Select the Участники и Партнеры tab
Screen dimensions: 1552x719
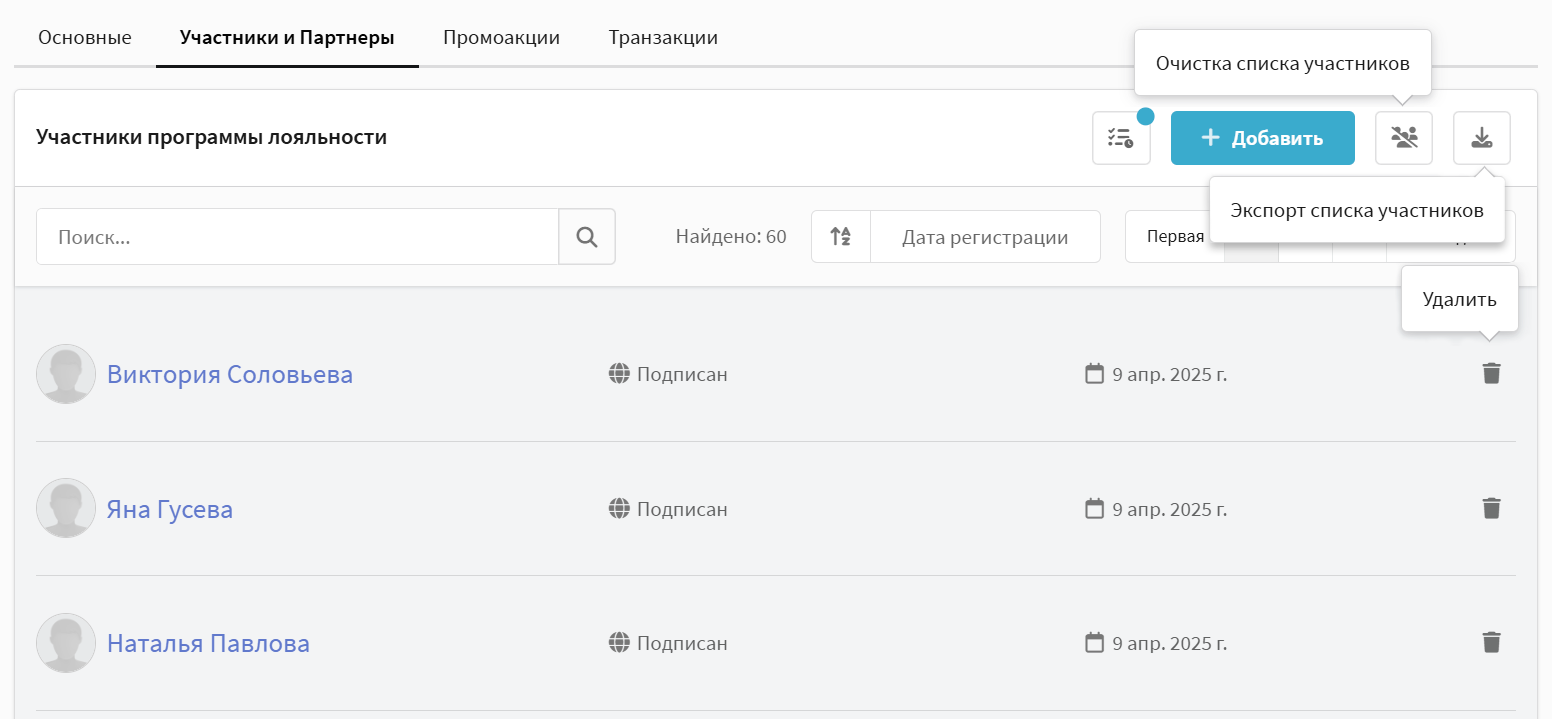[287, 38]
